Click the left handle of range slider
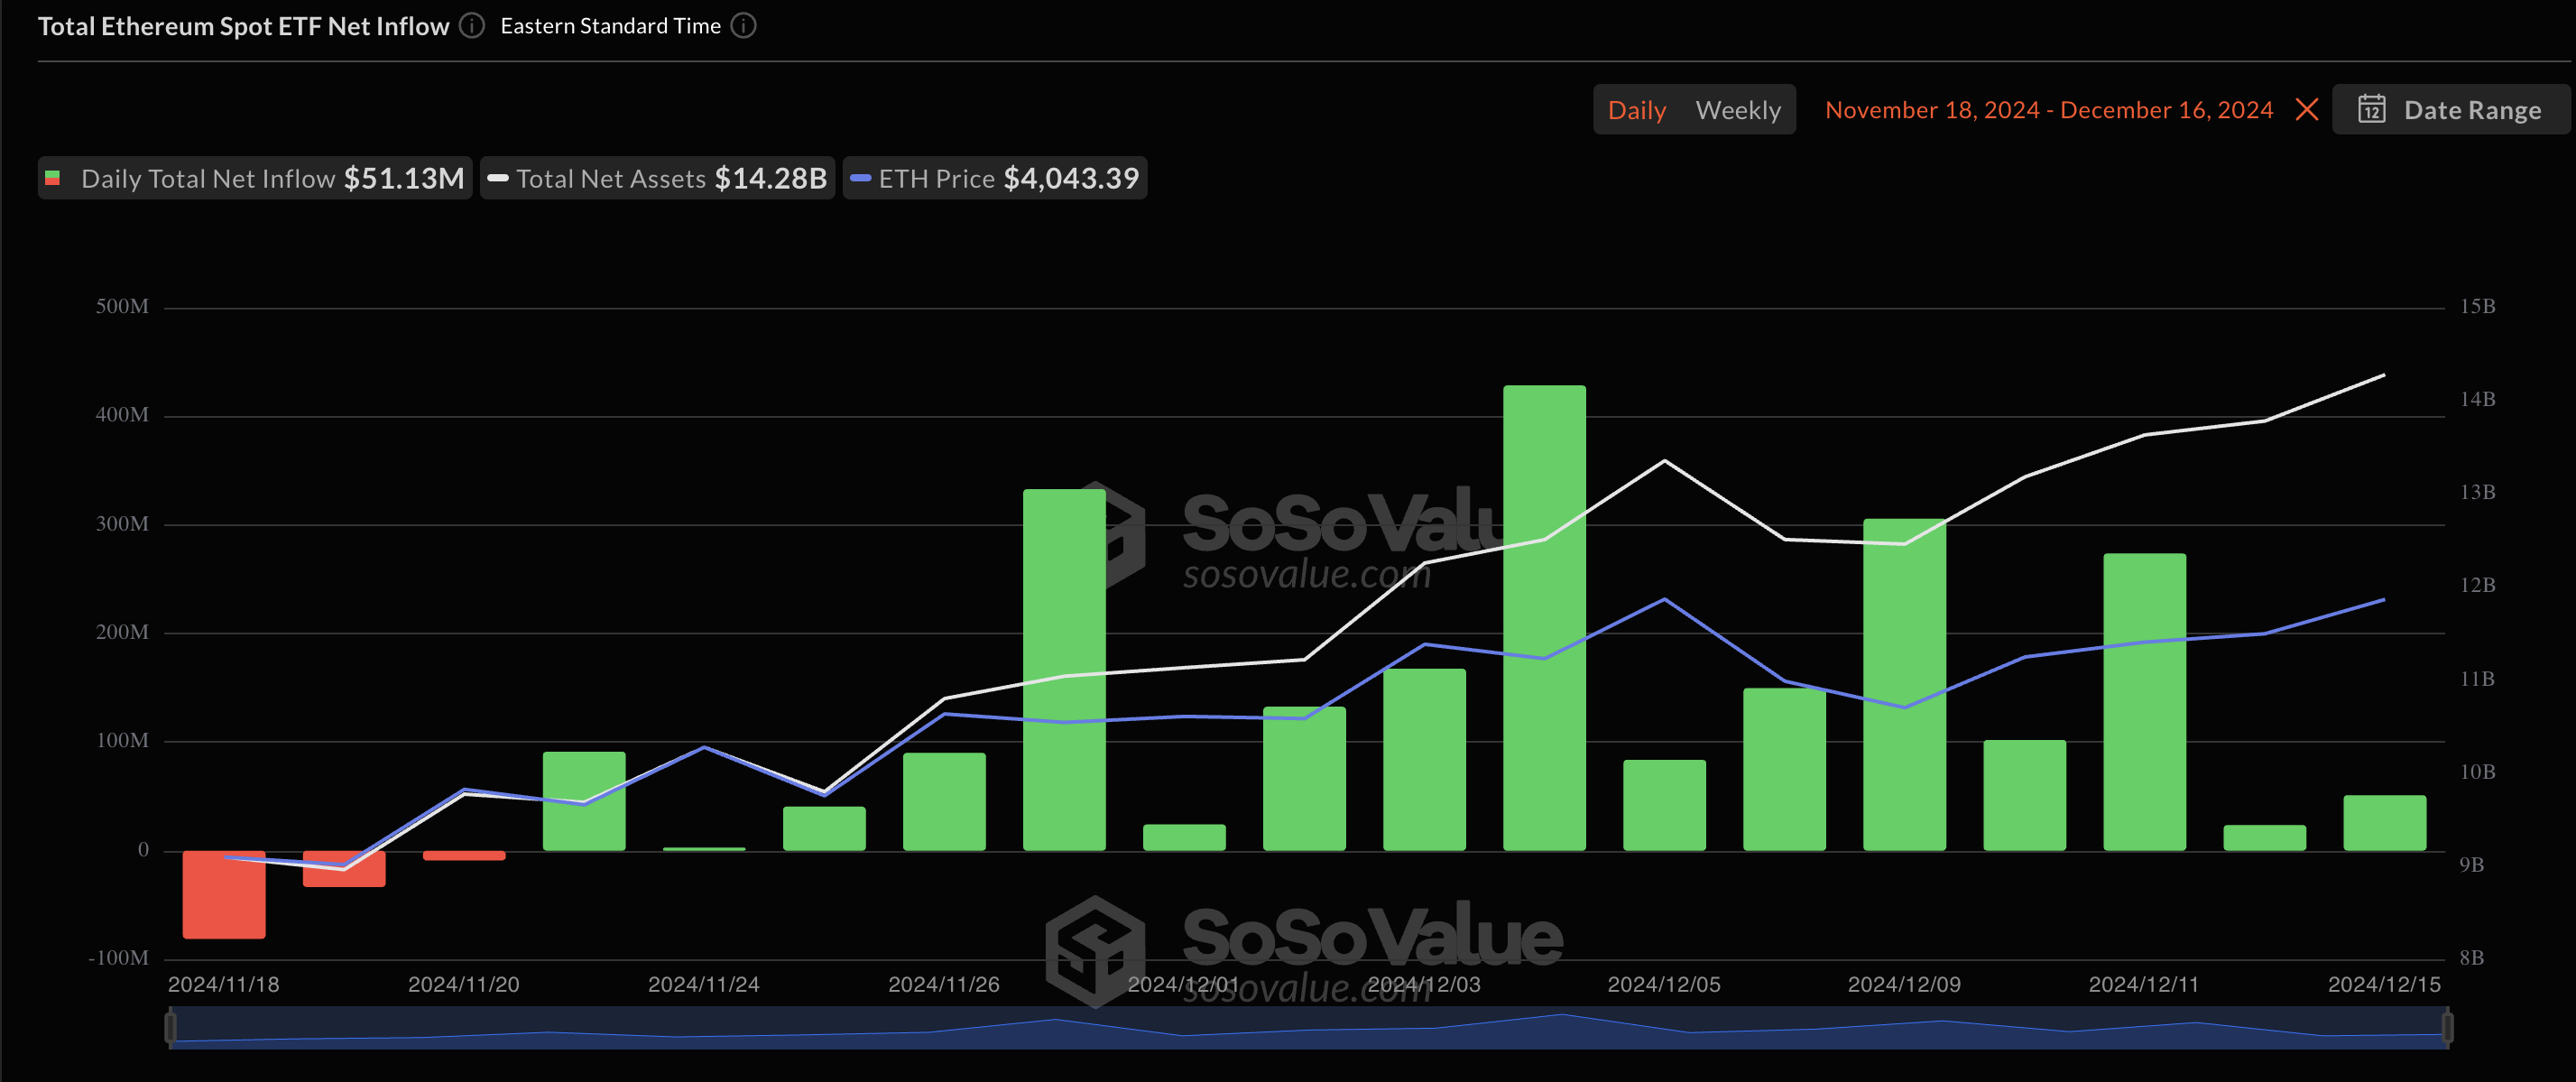 pyautogui.click(x=170, y=1027)
